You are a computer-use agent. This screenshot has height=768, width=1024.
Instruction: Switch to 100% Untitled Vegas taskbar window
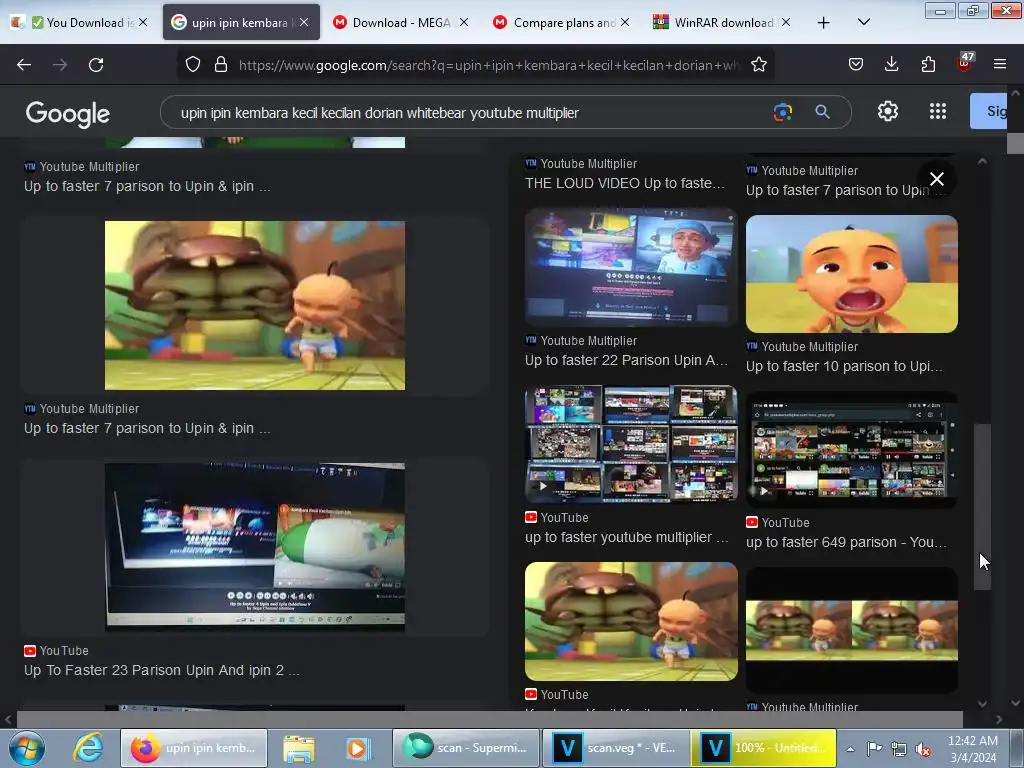(x=764, y=748)
